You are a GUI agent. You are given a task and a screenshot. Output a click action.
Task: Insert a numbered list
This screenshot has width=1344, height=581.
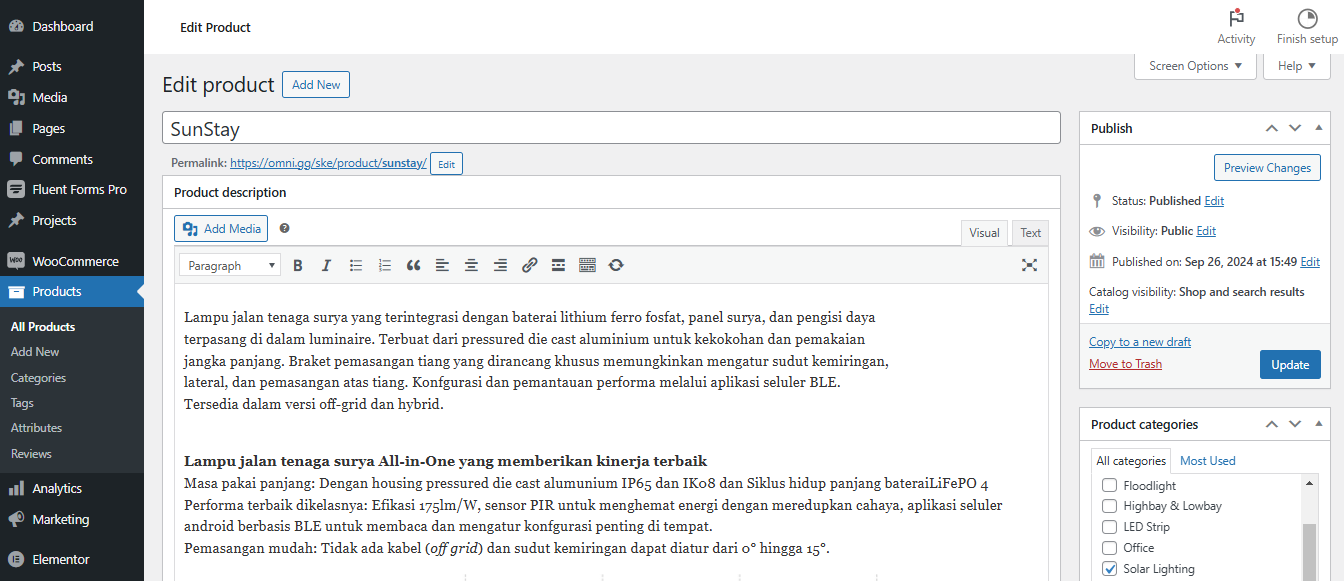tap(384, 265)
